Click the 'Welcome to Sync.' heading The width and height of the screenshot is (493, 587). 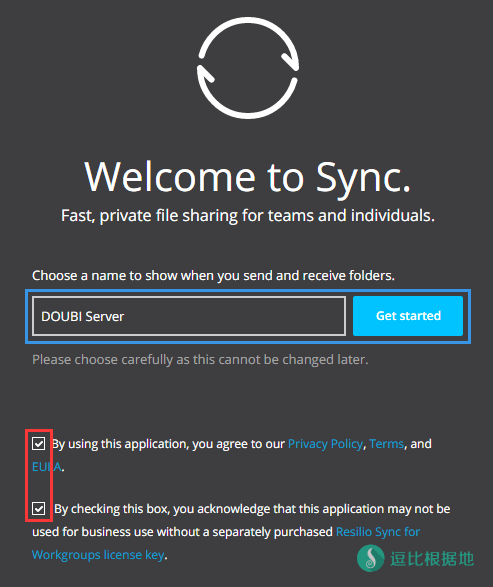pos(247,178)
